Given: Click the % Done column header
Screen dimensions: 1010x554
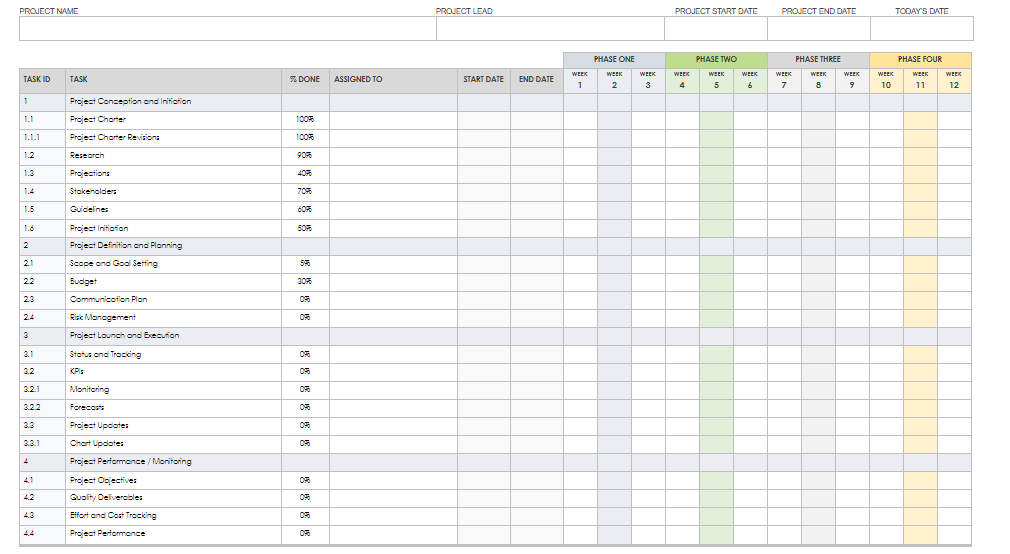Looking at the screenshot, I should point(305,81).
